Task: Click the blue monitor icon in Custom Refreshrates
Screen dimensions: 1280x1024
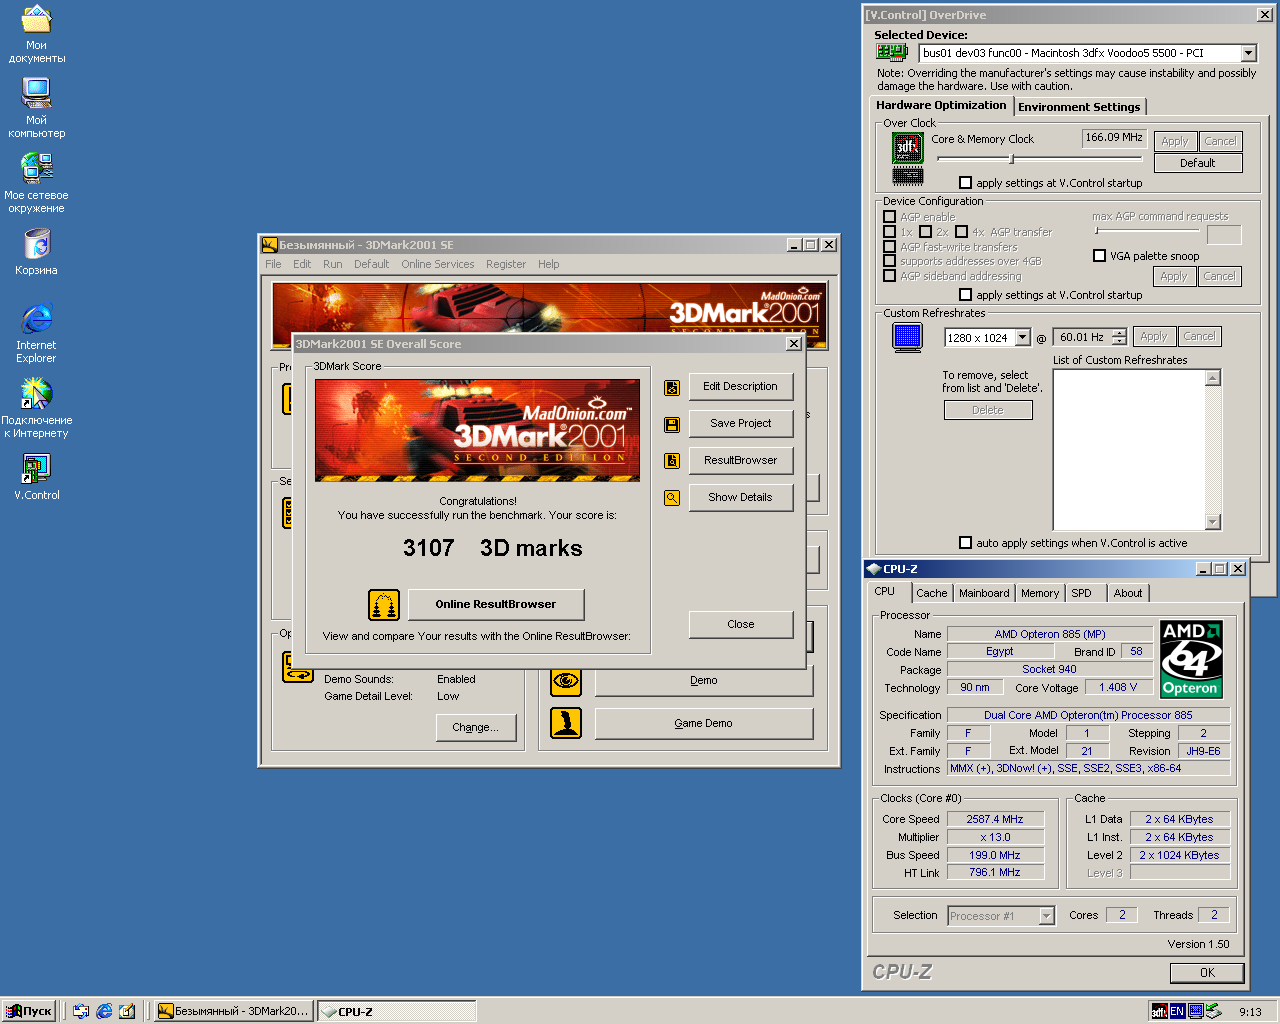Action: 908,338
